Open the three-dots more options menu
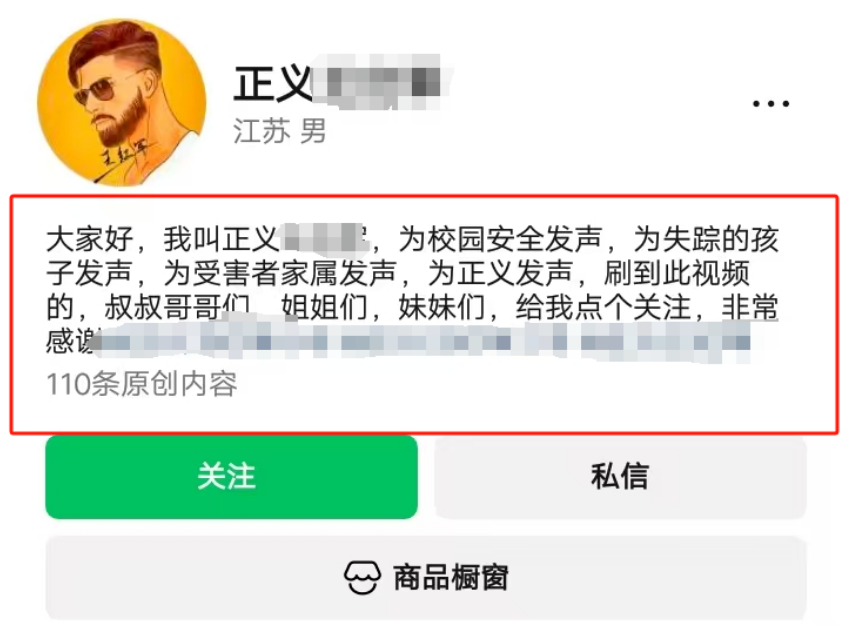The height and width of the screenshot is (625, 850). [x=771, y=104]
